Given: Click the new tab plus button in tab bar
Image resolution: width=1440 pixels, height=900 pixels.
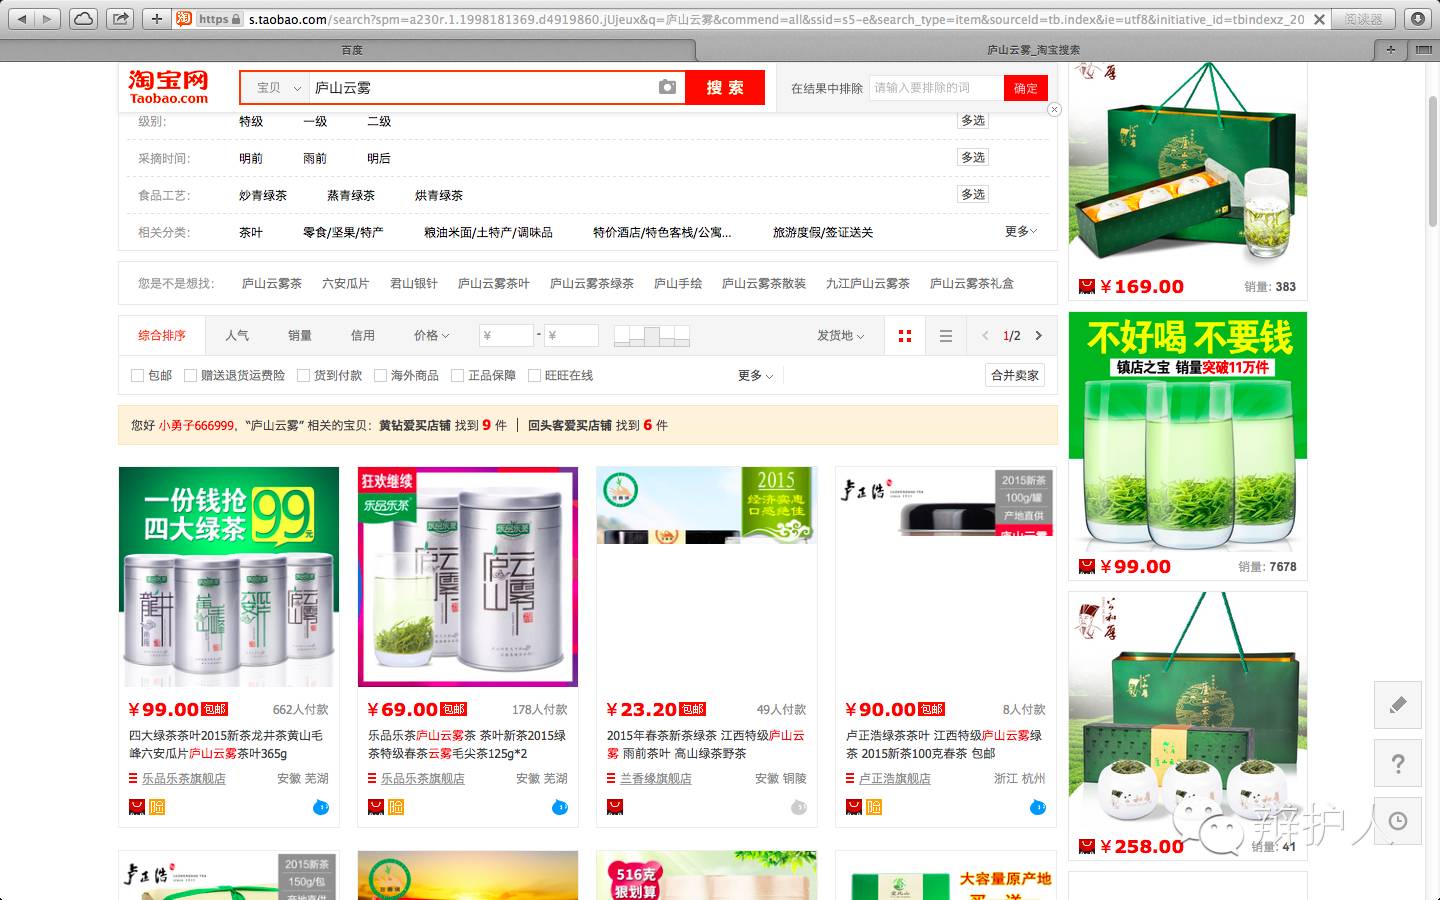Looking at the screenshot, I should pyautogui.click(x=1390, y=49).
